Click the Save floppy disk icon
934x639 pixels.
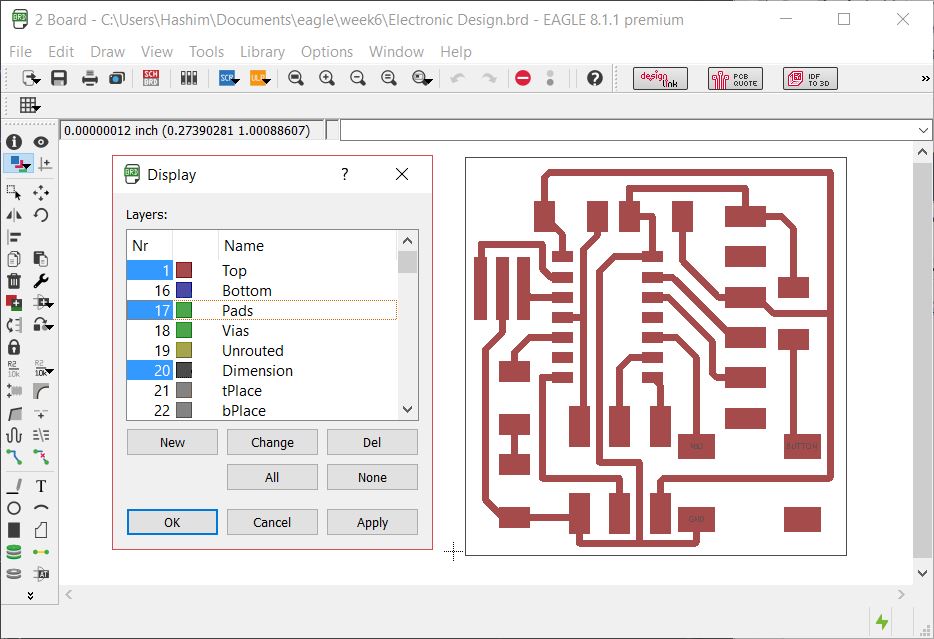(x=59, y=78)
